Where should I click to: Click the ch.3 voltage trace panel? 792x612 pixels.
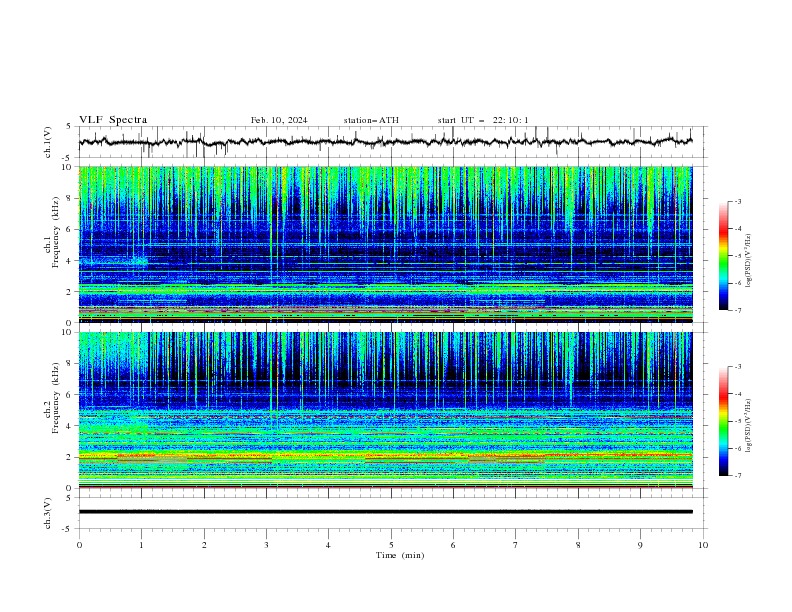click(392, 513)
